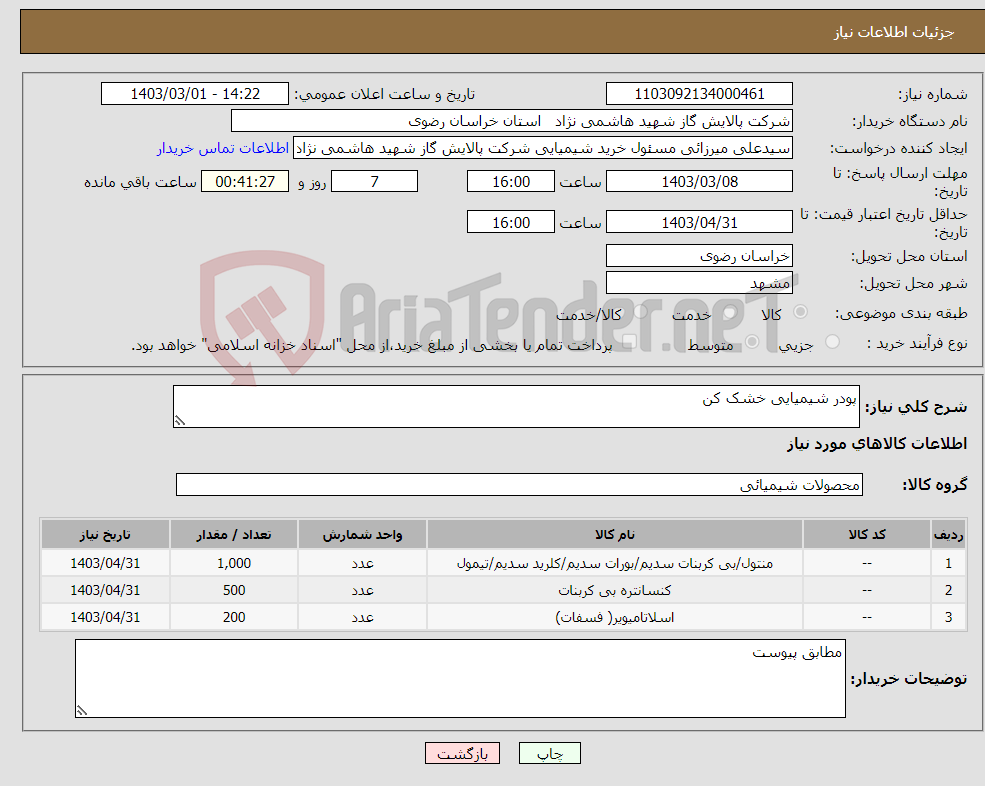Select the کالا/خدمت radio button
This screenshot has width=985, height=786.
(x=640, y=312)
